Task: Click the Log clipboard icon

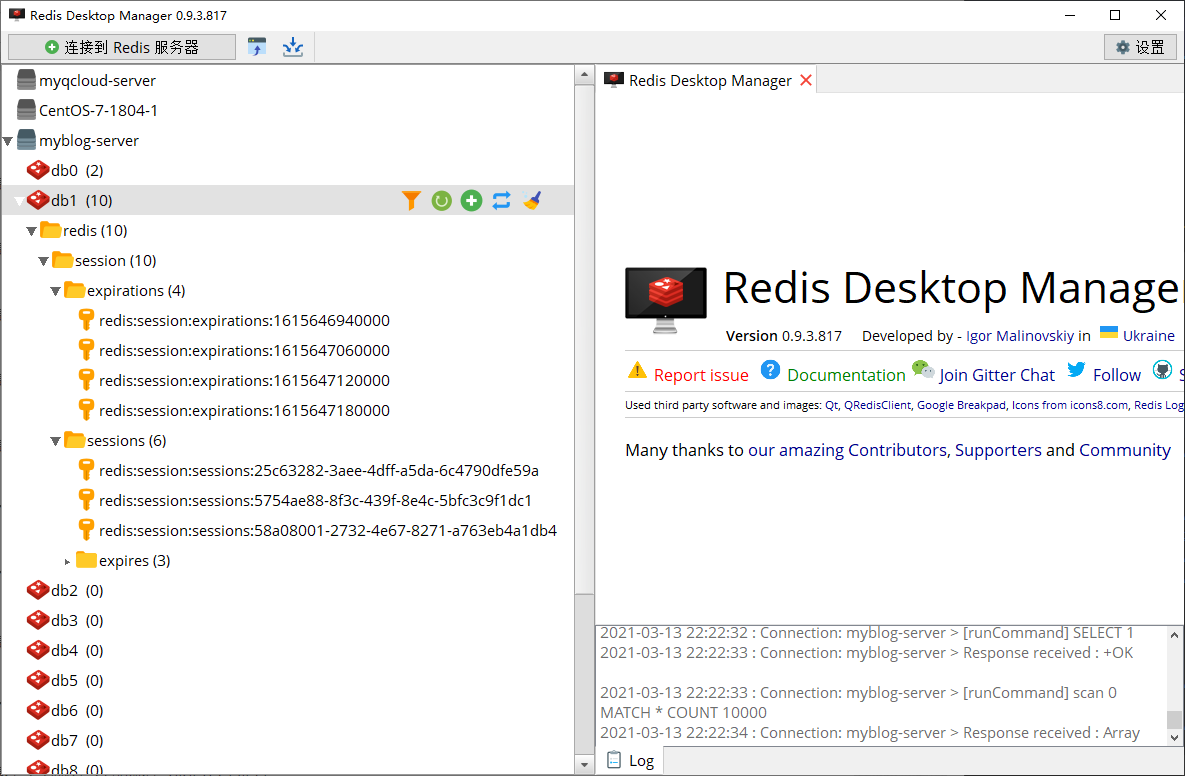Action: 614,759
